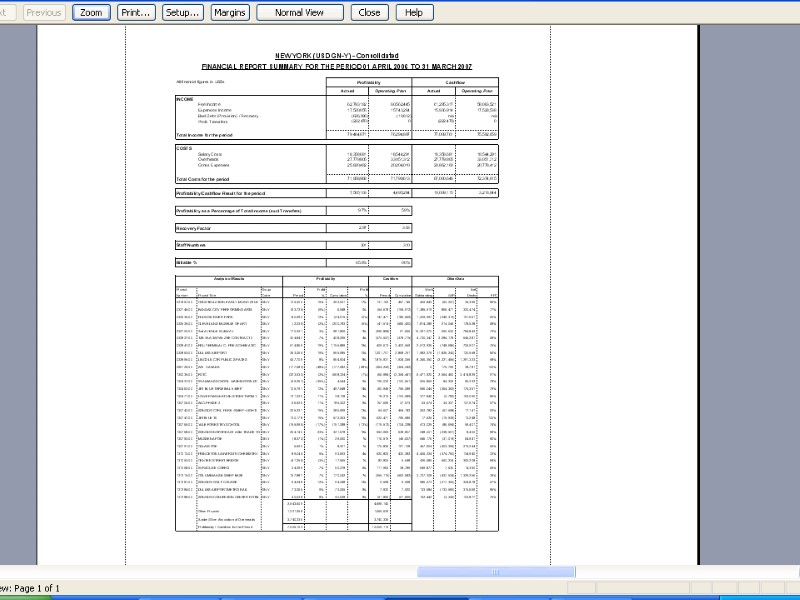This screenshot has width=800, height=600.
Task: Click 'Actual' under the Profitability header
Action: 347,91
